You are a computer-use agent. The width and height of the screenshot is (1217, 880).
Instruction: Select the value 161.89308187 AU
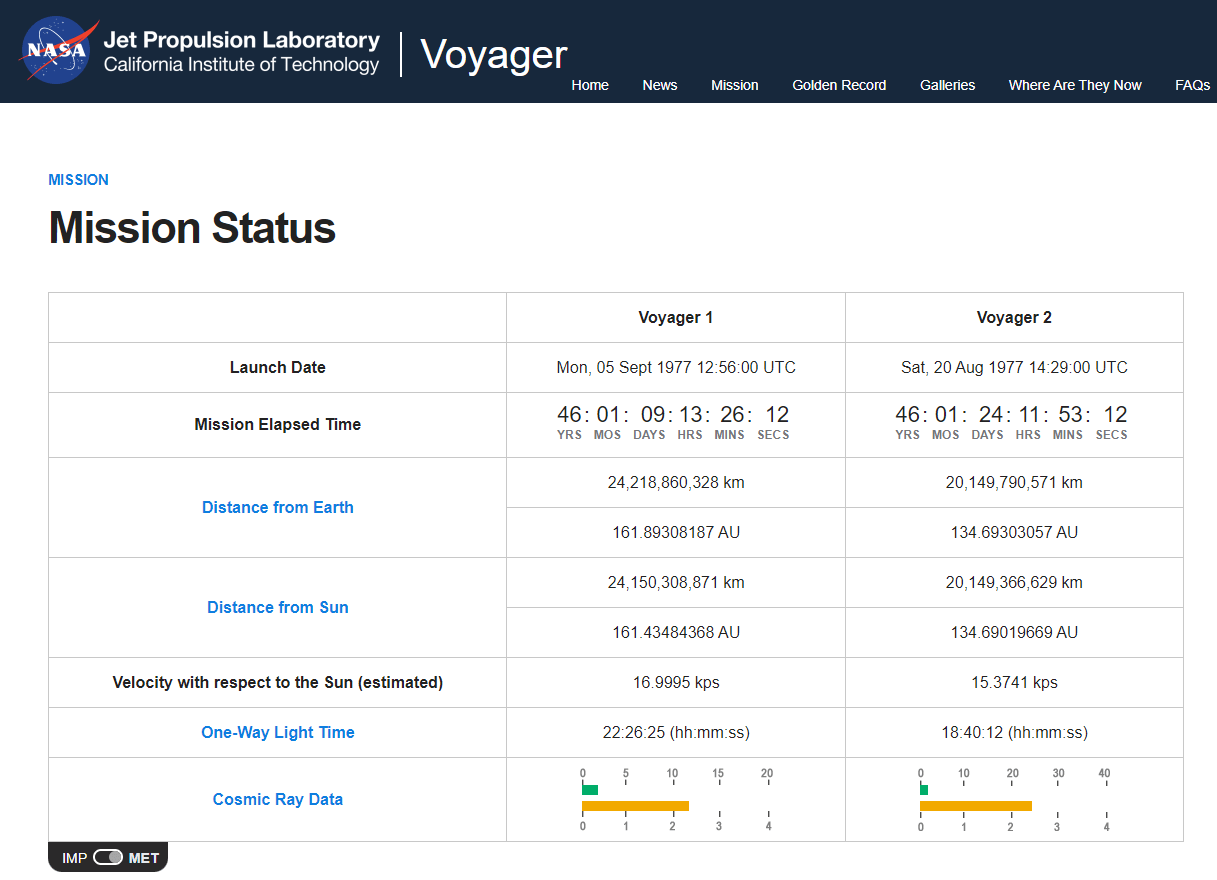(676, 532)
